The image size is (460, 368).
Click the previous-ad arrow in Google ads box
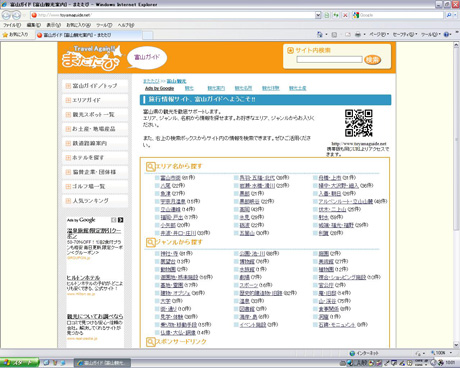click(114, 220)
